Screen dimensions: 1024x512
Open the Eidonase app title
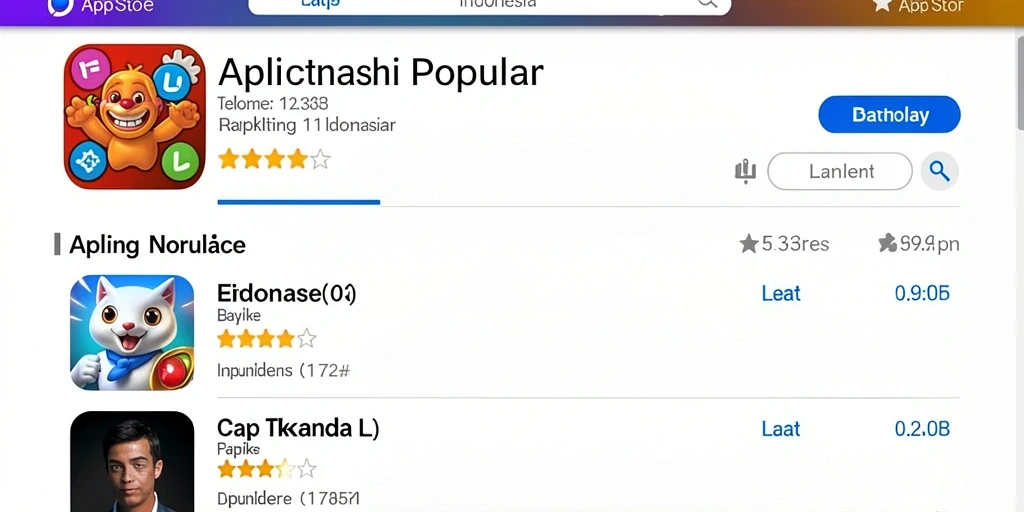click(287, 294)
